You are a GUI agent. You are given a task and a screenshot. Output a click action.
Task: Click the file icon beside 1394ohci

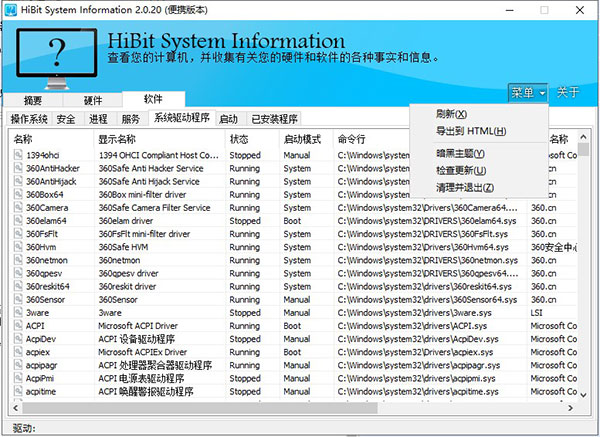coord(18,155)
